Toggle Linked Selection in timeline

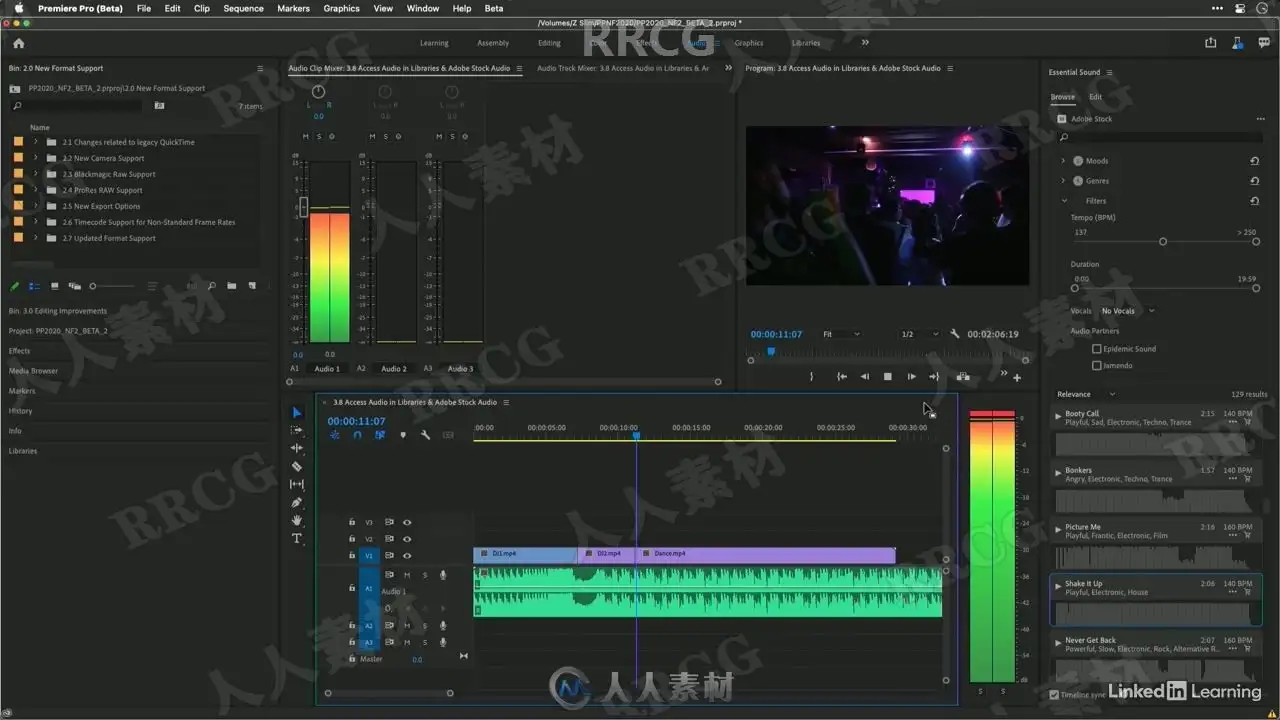[380, 435]
